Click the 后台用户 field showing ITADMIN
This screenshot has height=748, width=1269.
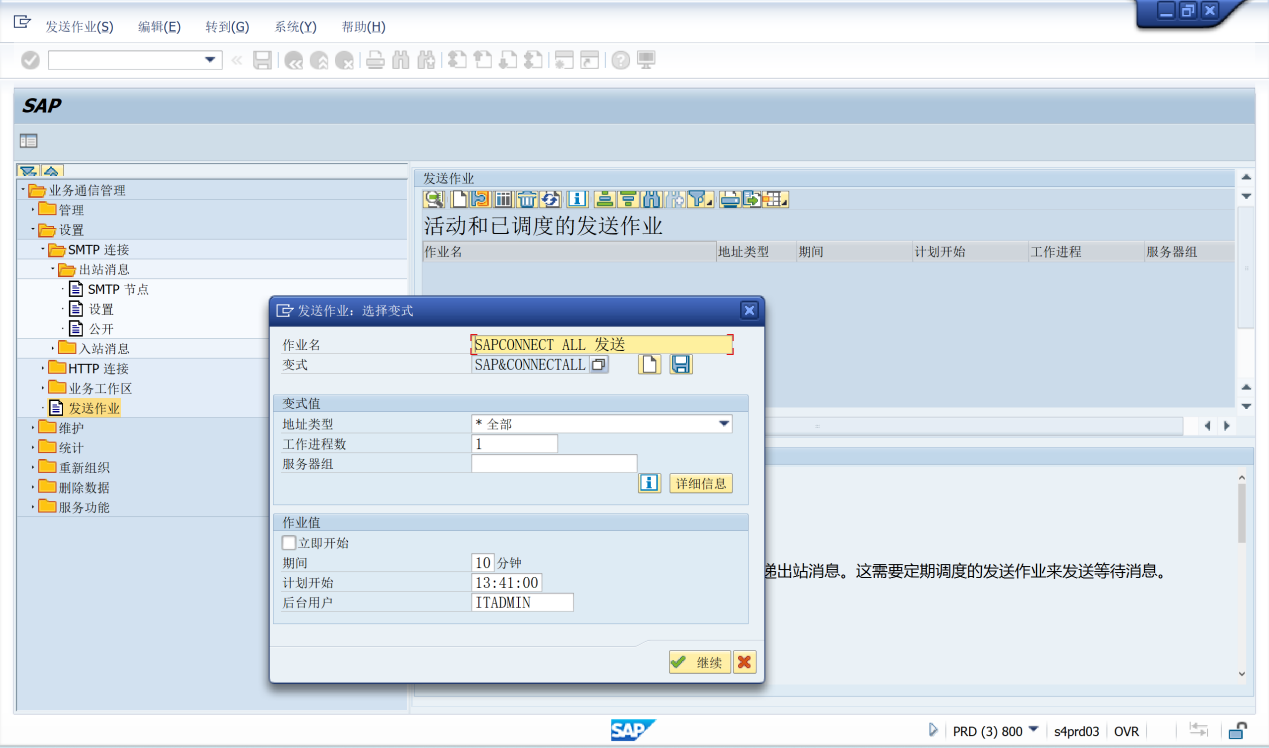pos(522,602)
